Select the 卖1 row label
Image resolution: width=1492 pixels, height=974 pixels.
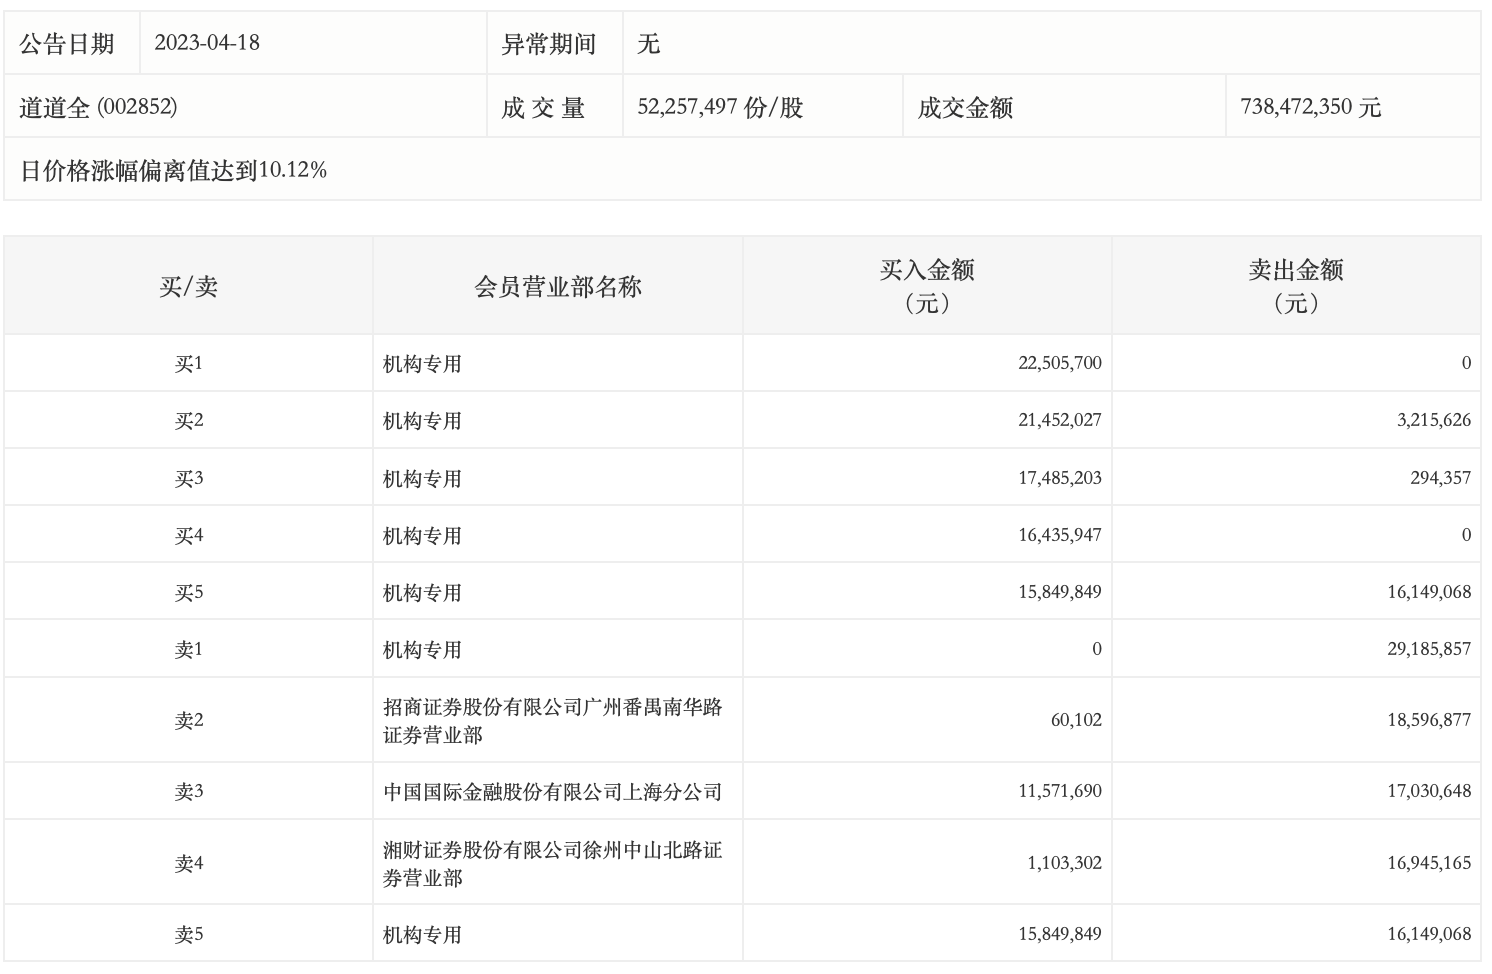[x=188, y=650]
